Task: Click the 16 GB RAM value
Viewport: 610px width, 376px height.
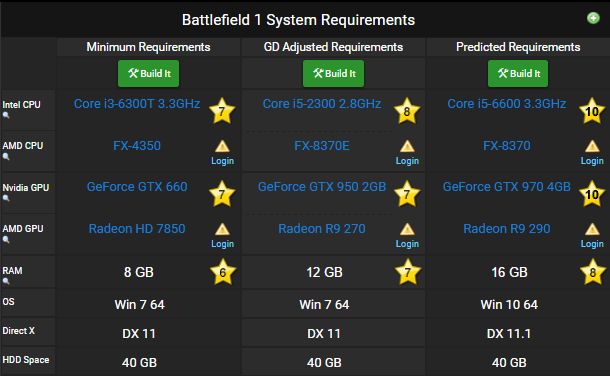Action: [x=509, y=272]
